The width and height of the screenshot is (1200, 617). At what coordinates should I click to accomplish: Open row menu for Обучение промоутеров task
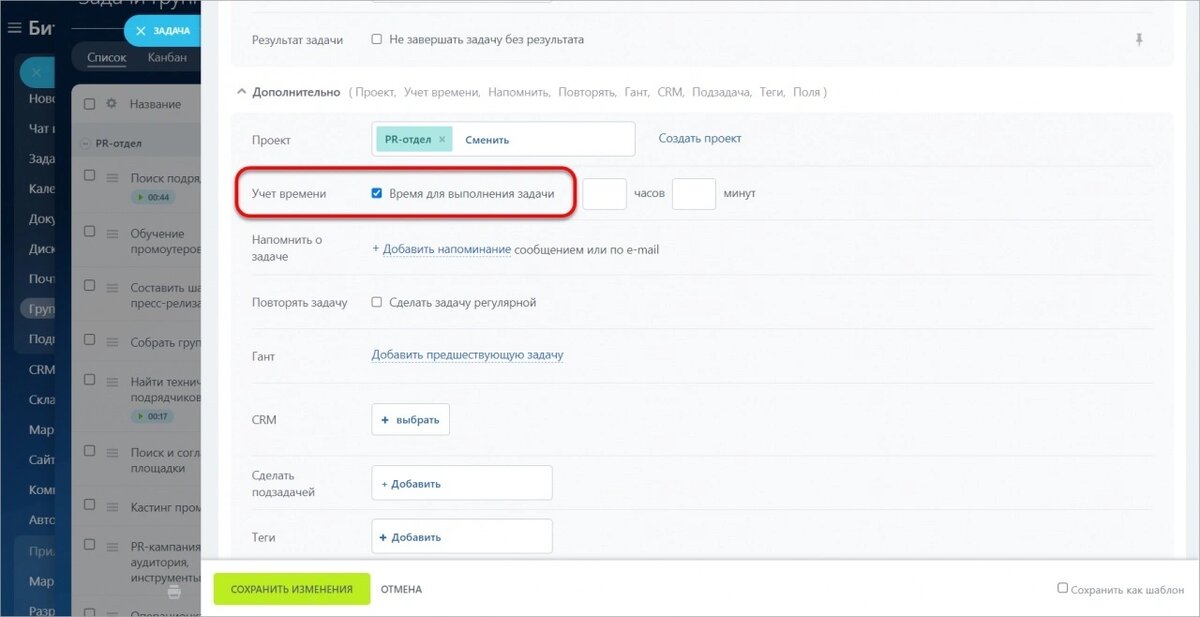coord(113,233)
